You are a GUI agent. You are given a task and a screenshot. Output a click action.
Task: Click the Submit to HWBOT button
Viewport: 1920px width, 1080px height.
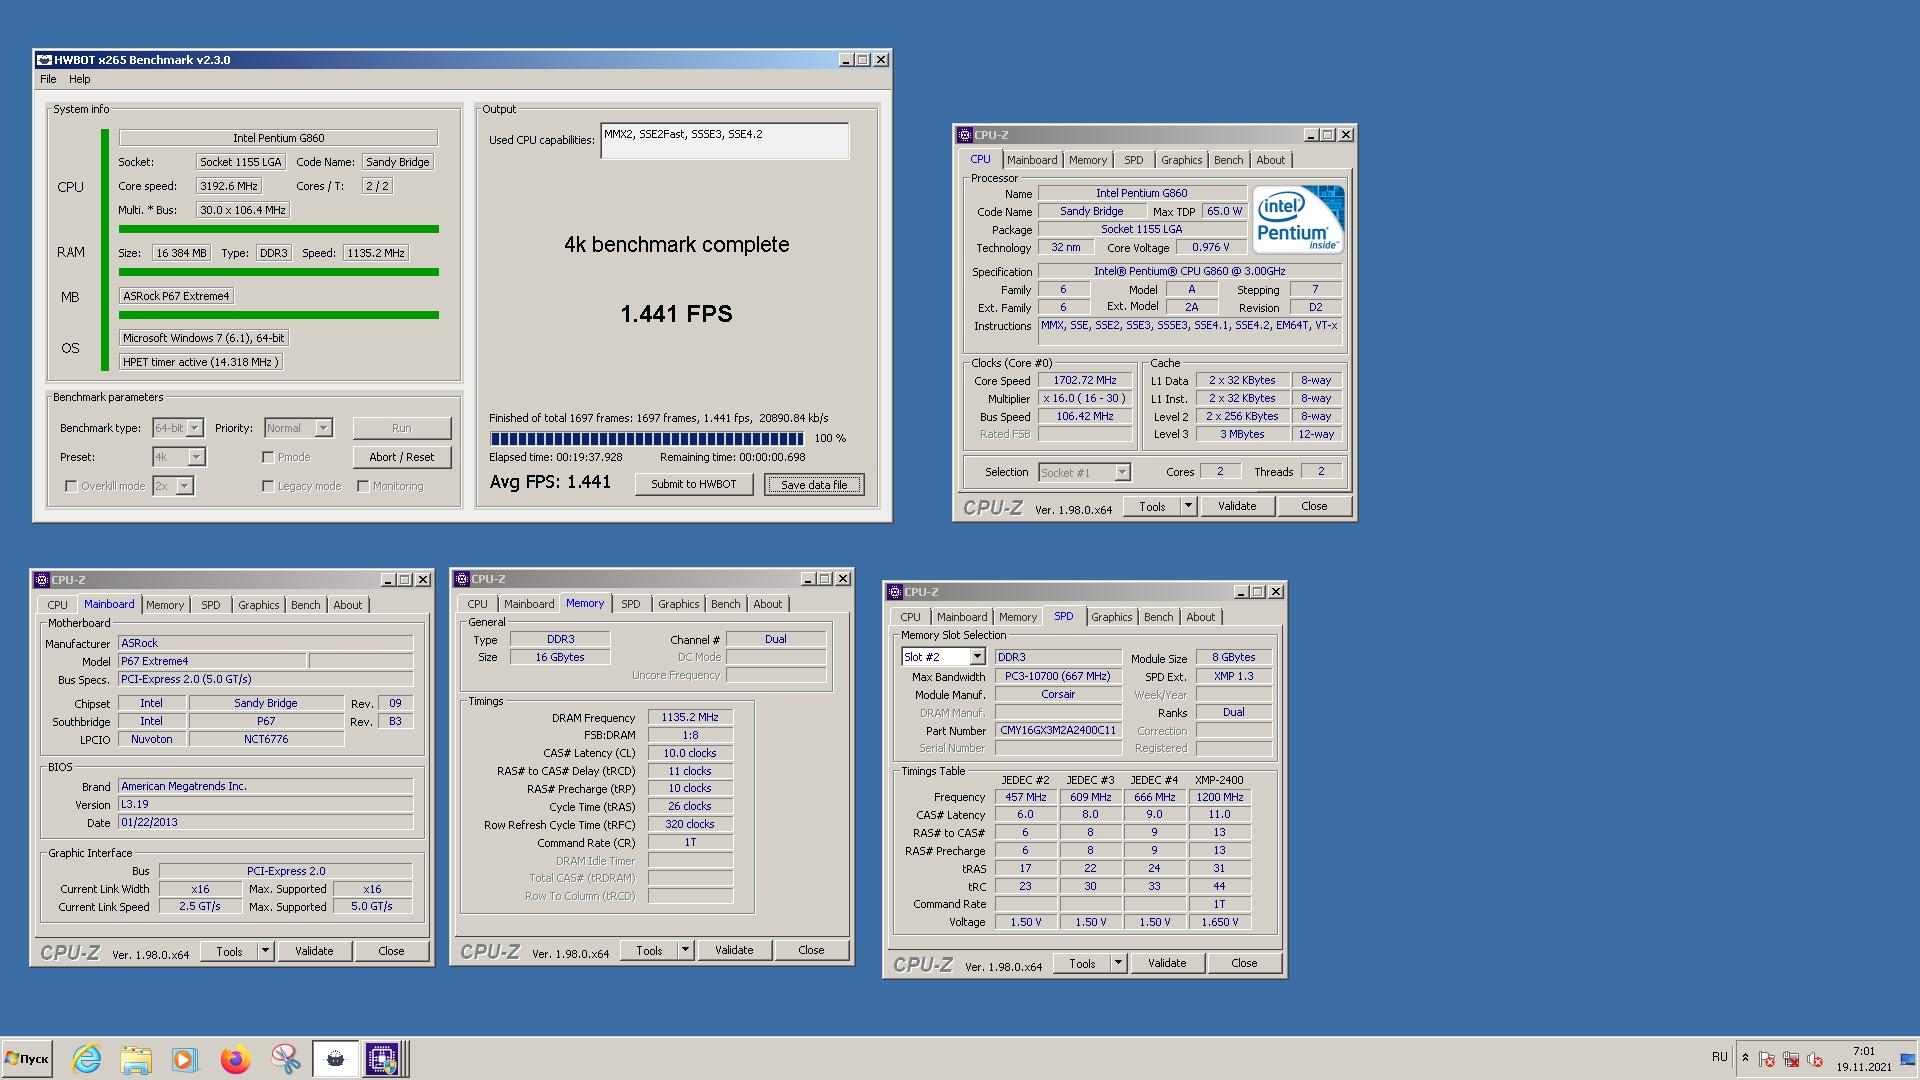click(694, 484)
